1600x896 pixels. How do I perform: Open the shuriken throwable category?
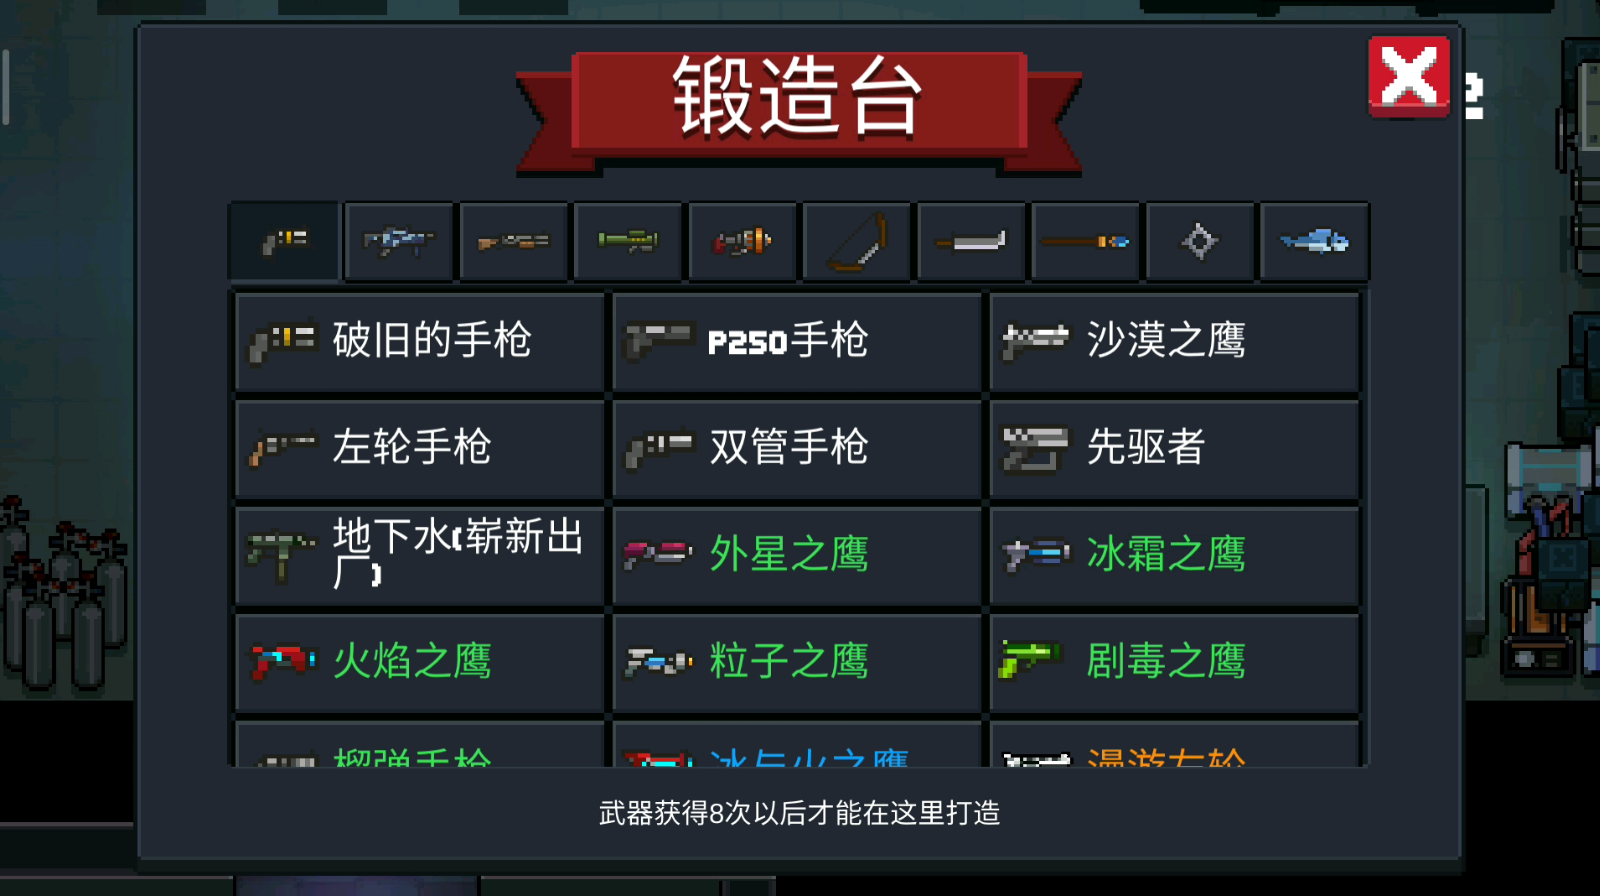(x=1200, y=242)
